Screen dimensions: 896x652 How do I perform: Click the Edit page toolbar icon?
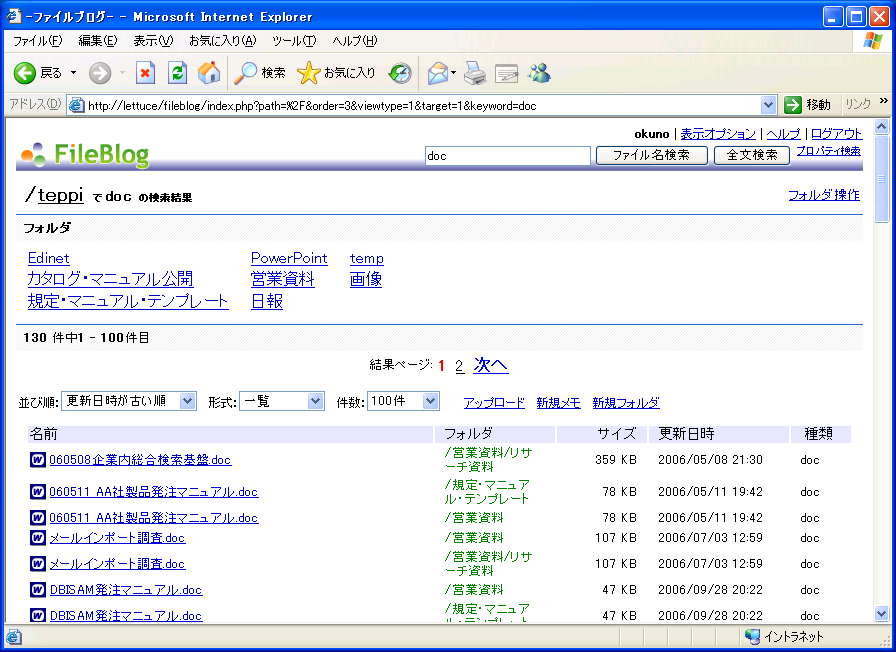point(506,73)
